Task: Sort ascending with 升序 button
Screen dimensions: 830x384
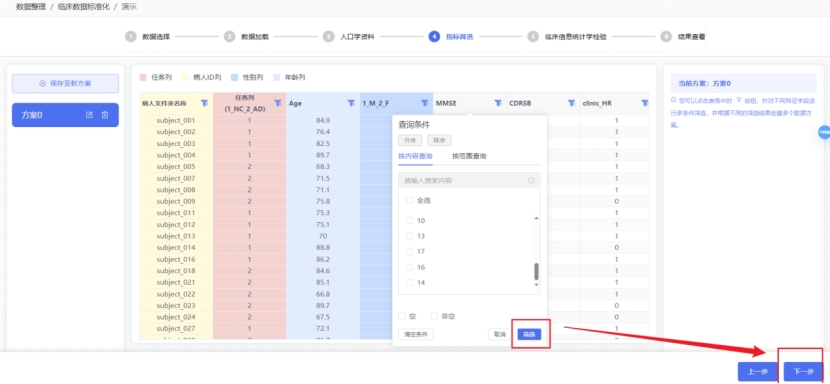Action: [x=410, y=140]
